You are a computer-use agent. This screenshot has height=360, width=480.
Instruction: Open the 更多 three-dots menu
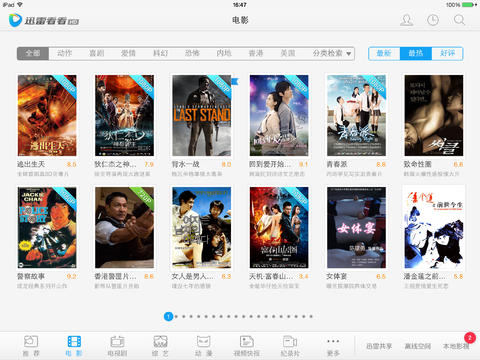pyautogui.click(x=333, y=345)
